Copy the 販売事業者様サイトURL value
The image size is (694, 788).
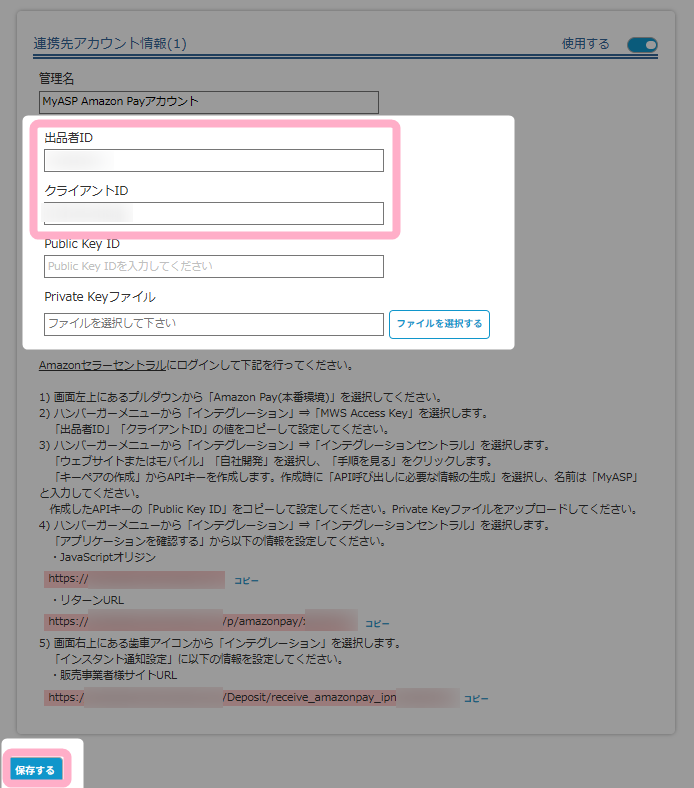[476, 699]
